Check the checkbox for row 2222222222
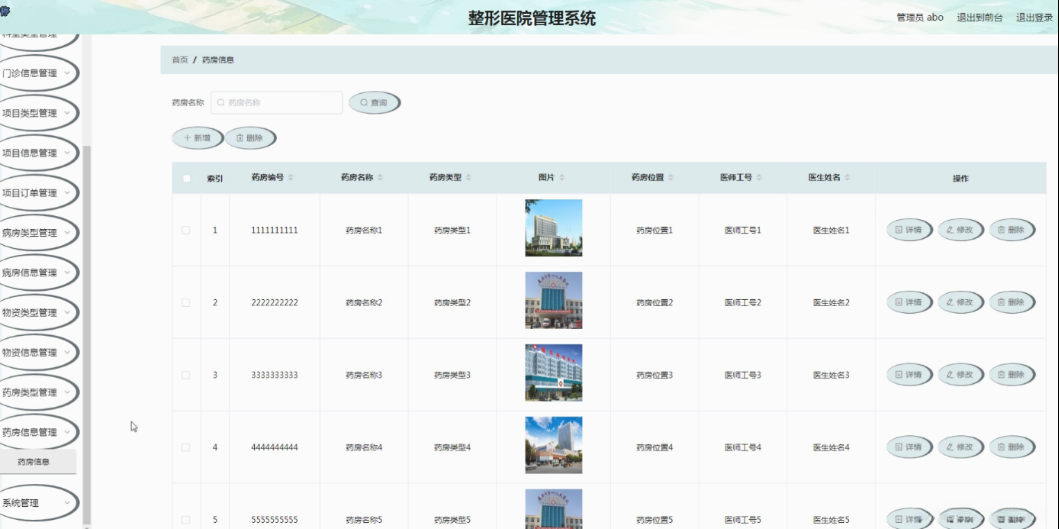The height and width of the screenshot is (529, 1059). click(x=186, y=303)
